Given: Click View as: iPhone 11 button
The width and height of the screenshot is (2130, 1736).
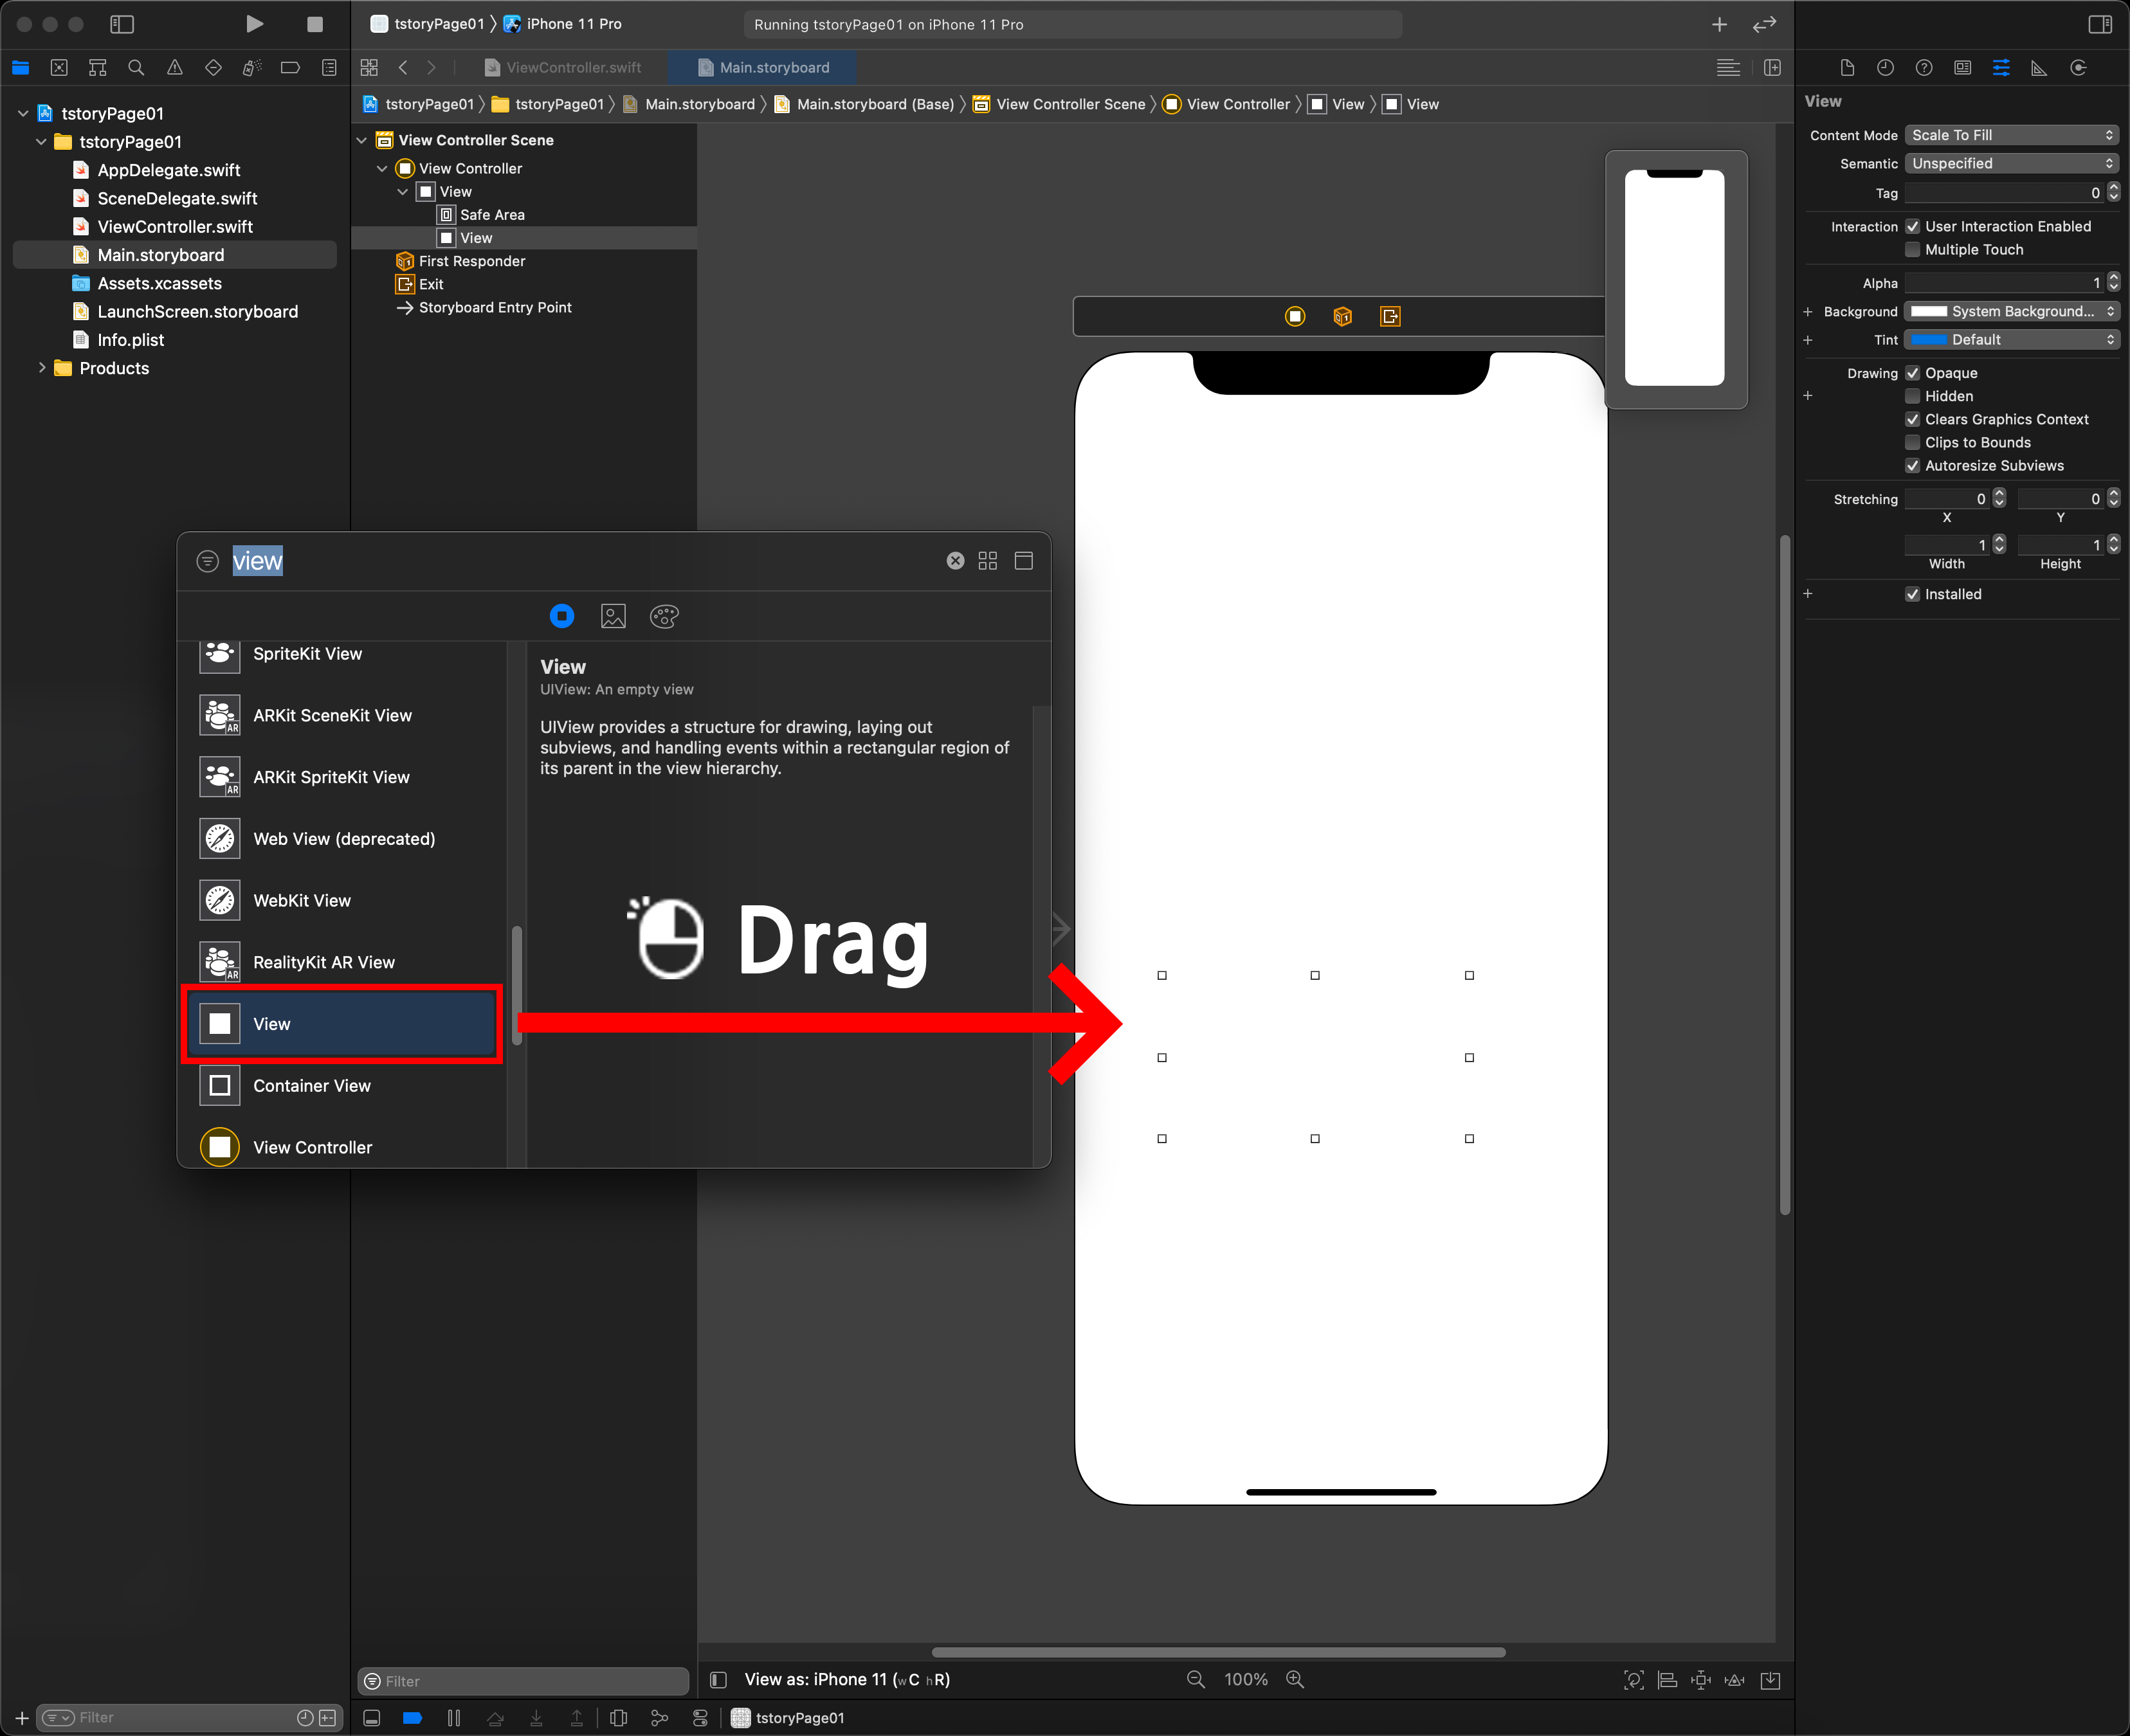Looking at the screenshot, I should tap(846, 1679).
